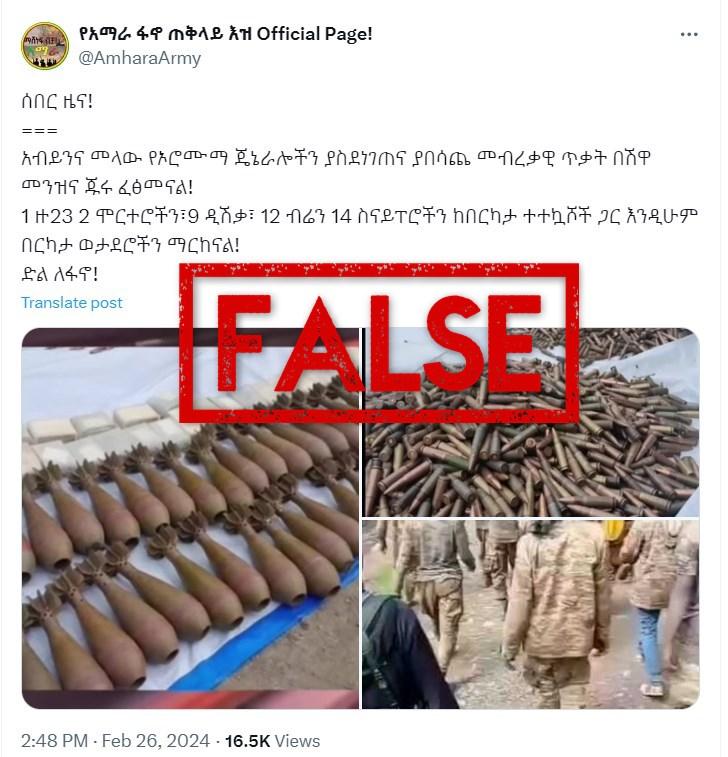Open the Official Page display name

(225, 34)
